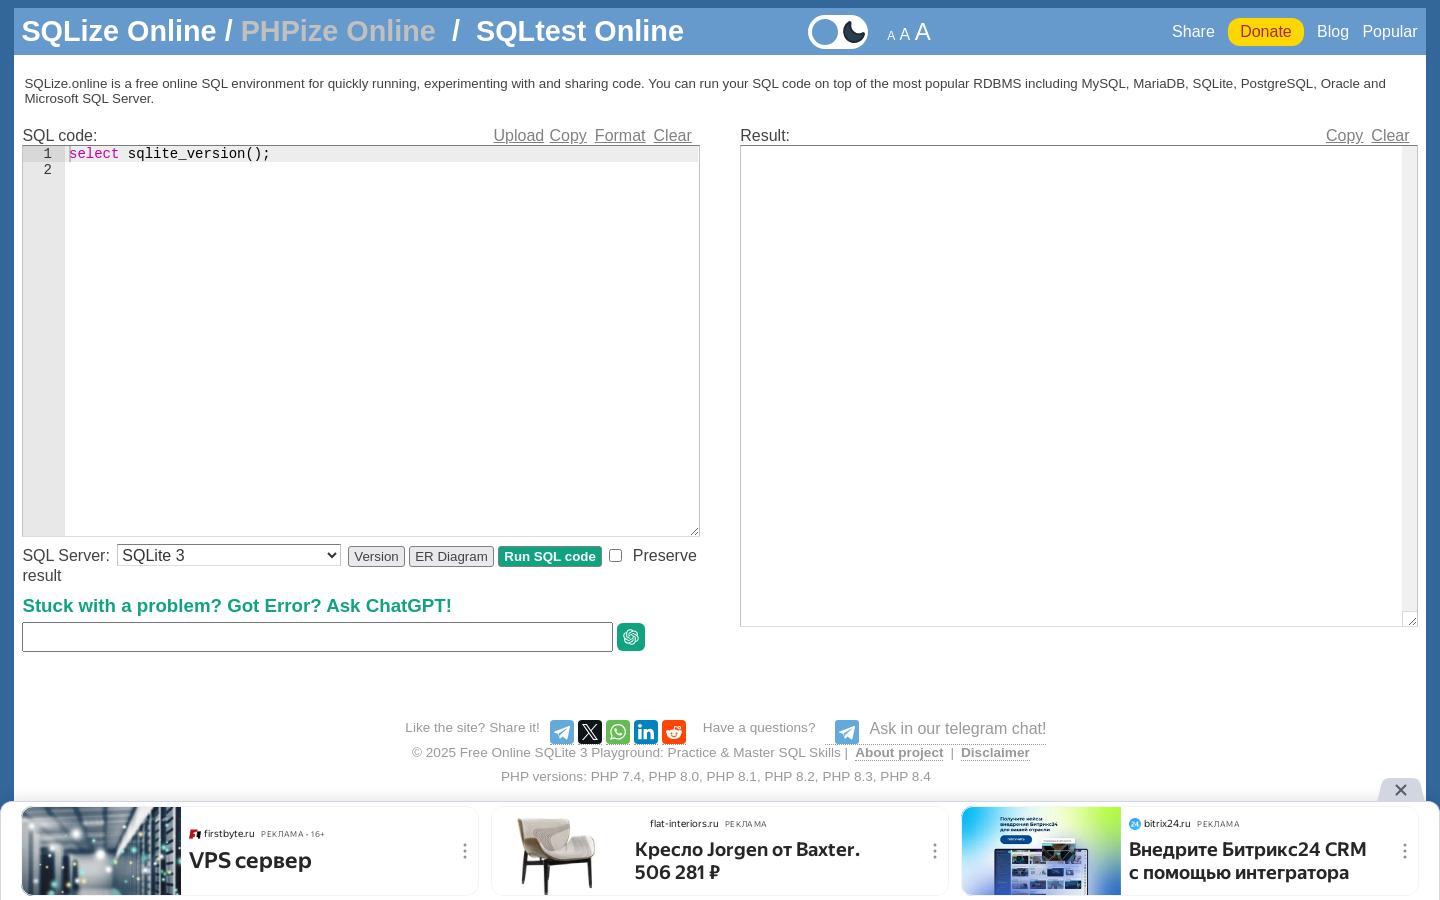Open 'Ask in our telegram chat!' link

coord(957,729)
